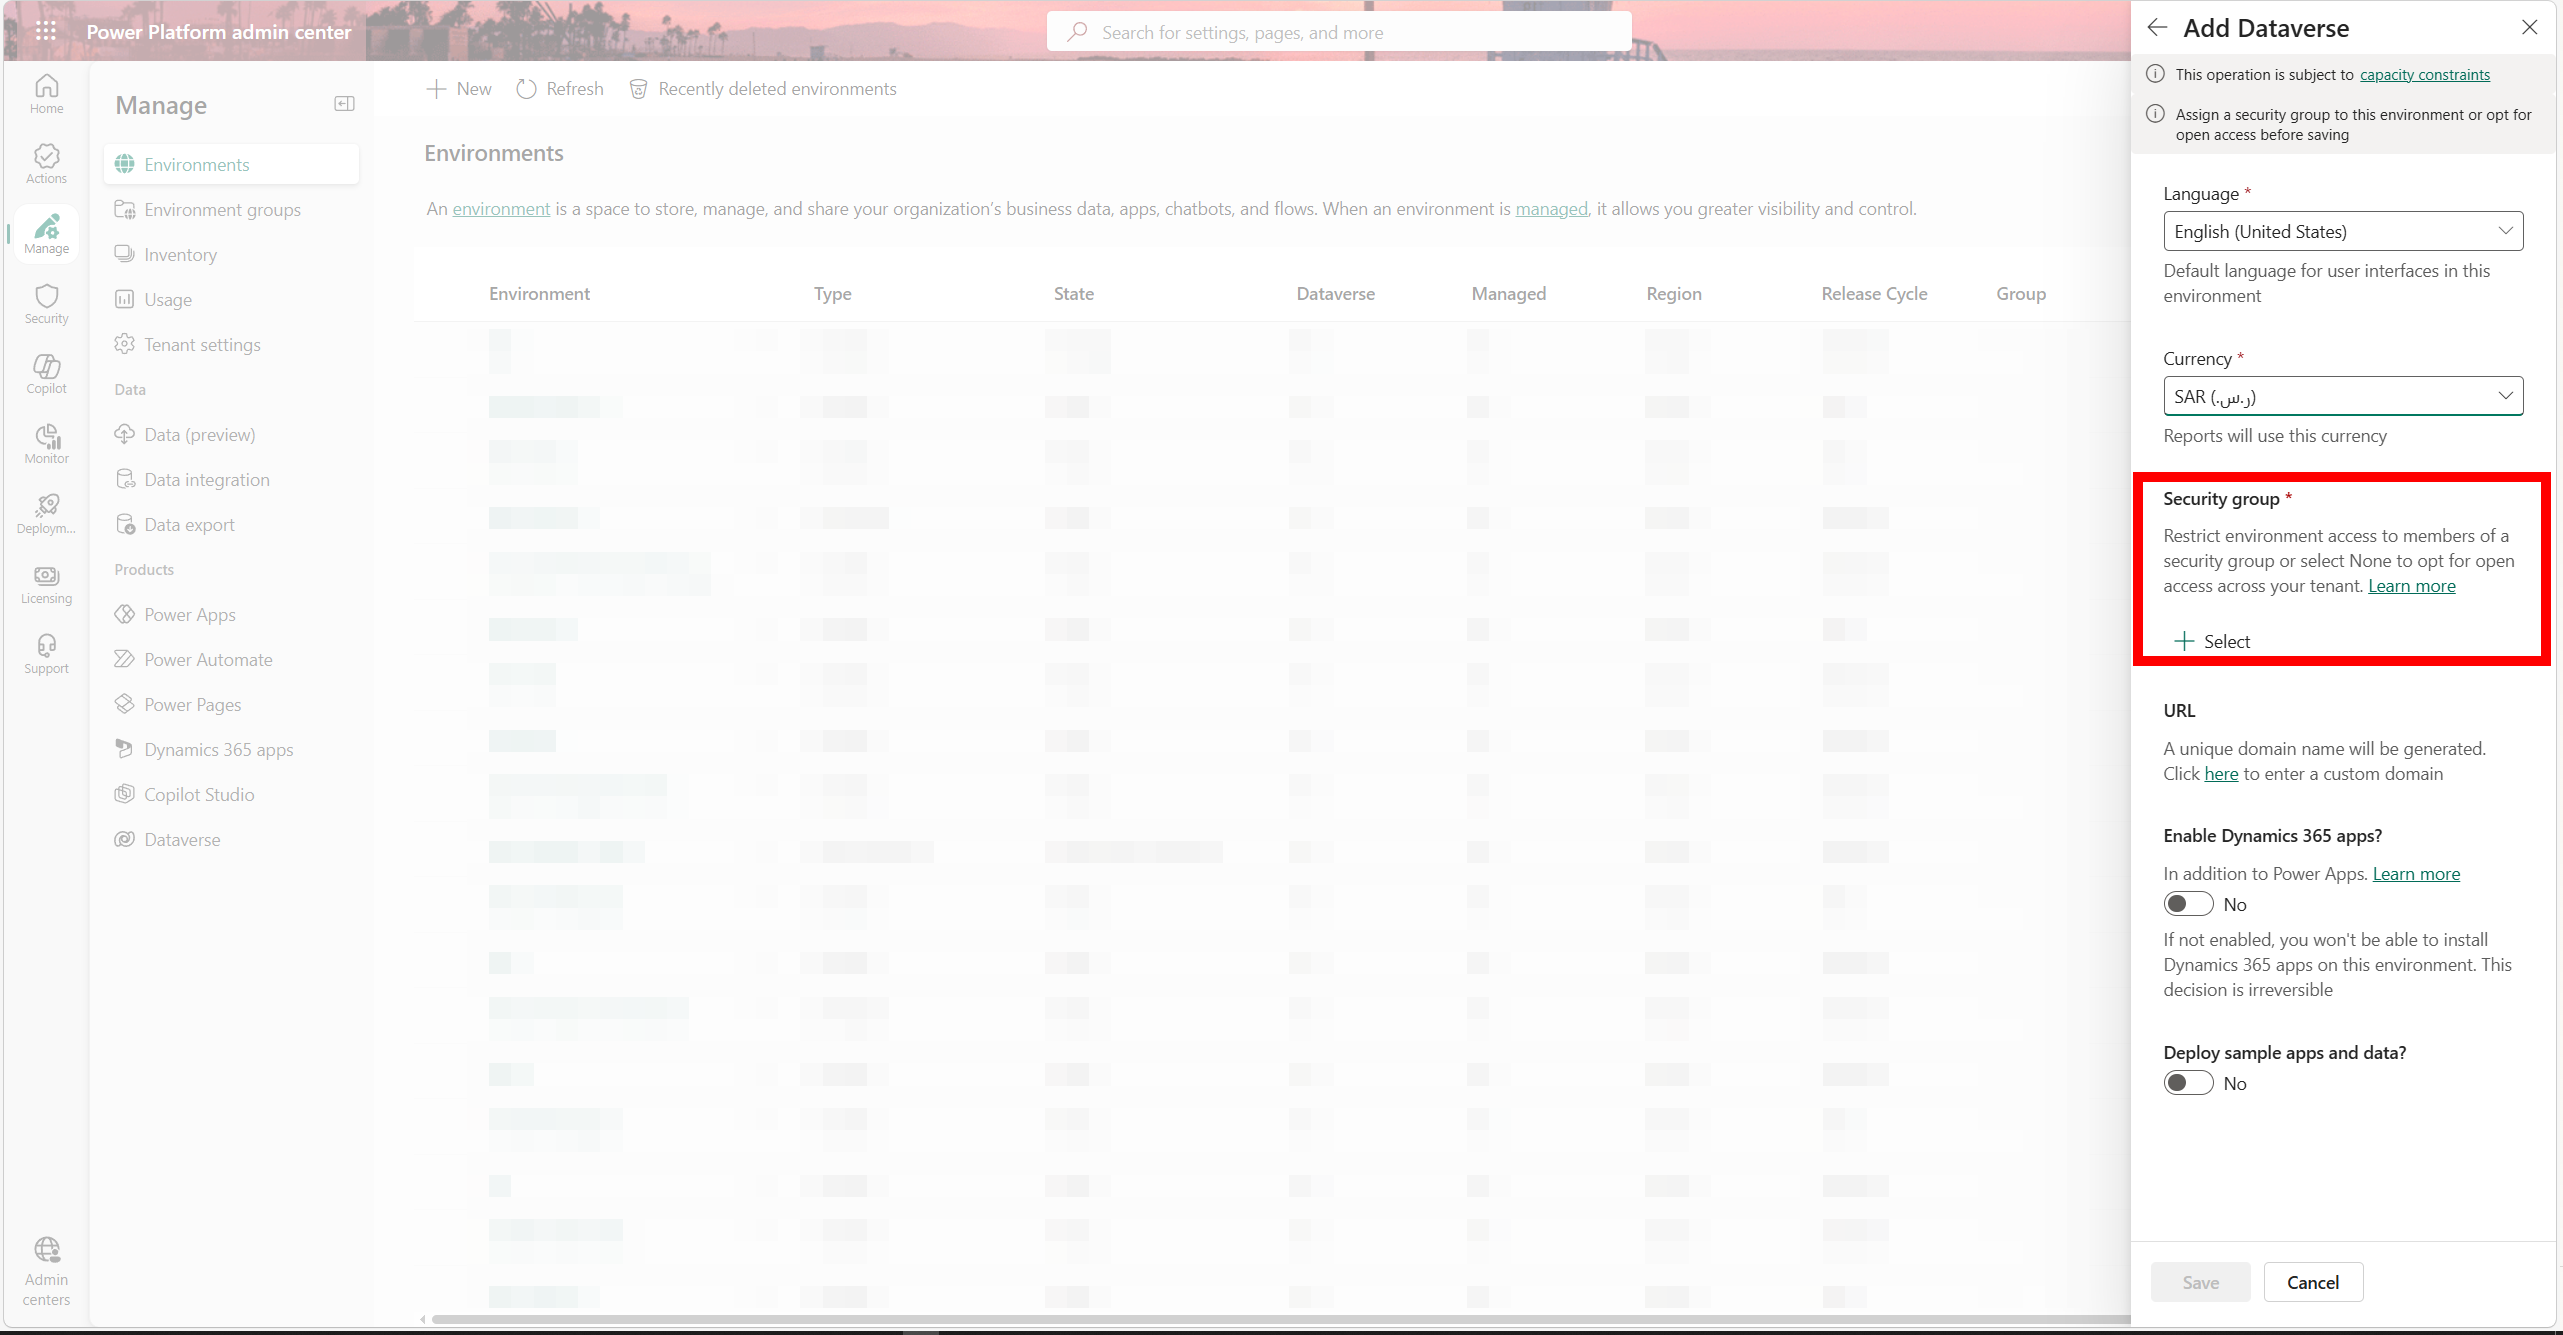Viewport: 2563px width, 1335px height.
Task: Toggle Deploy sample apps and data switch
Action: [2188, 1083]
